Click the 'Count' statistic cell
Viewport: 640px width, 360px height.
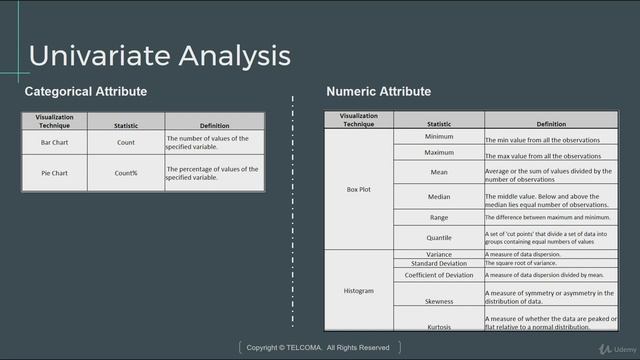click(126, 142)
